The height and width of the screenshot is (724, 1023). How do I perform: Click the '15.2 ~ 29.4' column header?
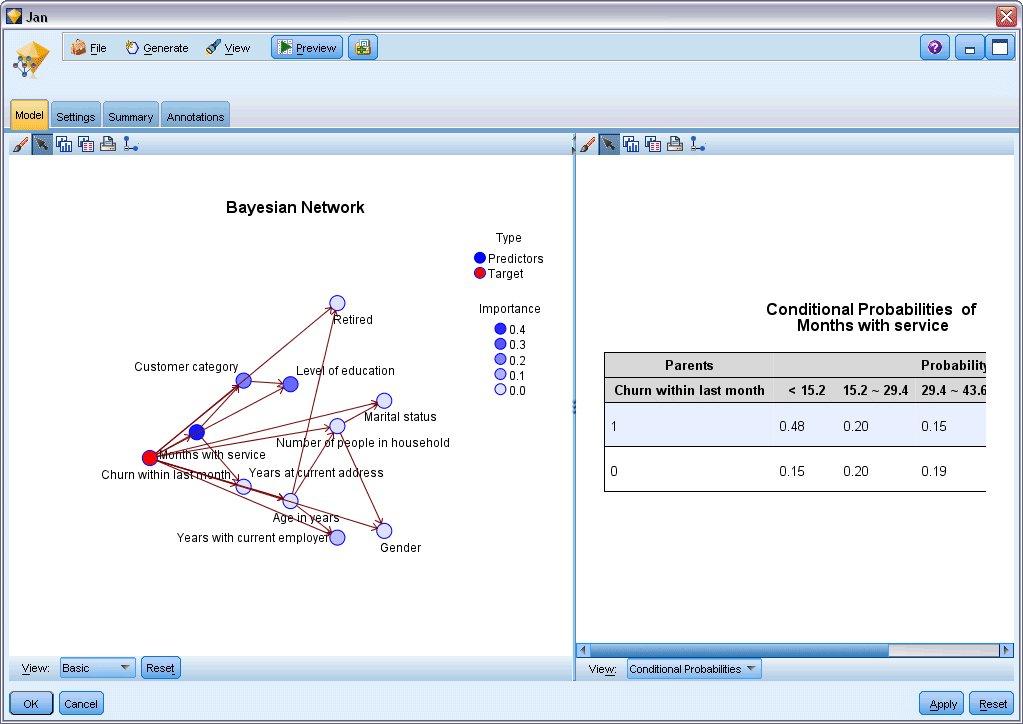pos(875,390)
